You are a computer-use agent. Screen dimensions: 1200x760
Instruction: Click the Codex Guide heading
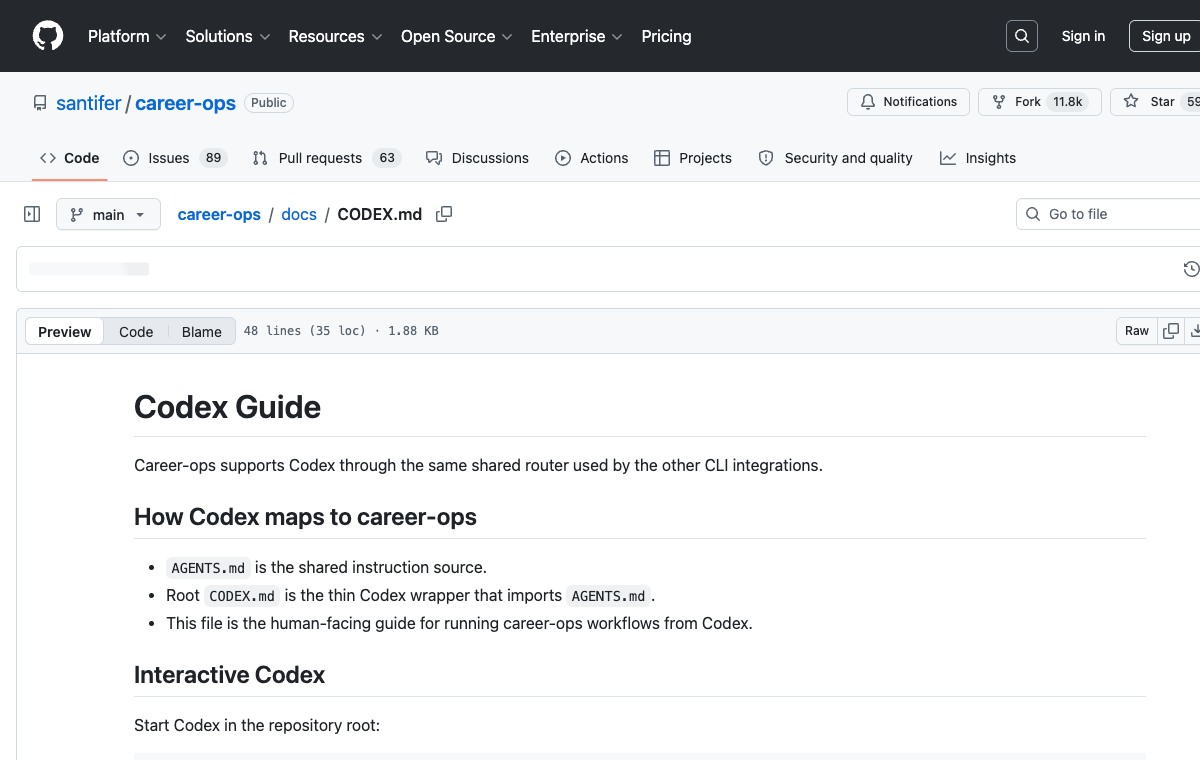(228, 407)
